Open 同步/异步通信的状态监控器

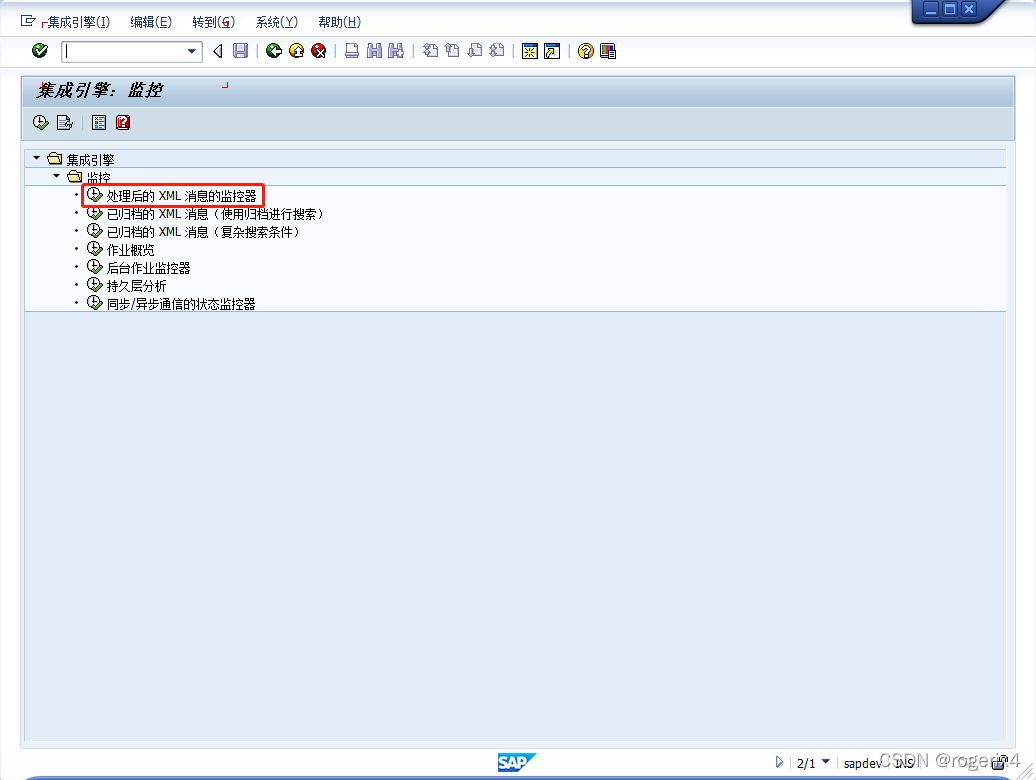pos(180,304)
